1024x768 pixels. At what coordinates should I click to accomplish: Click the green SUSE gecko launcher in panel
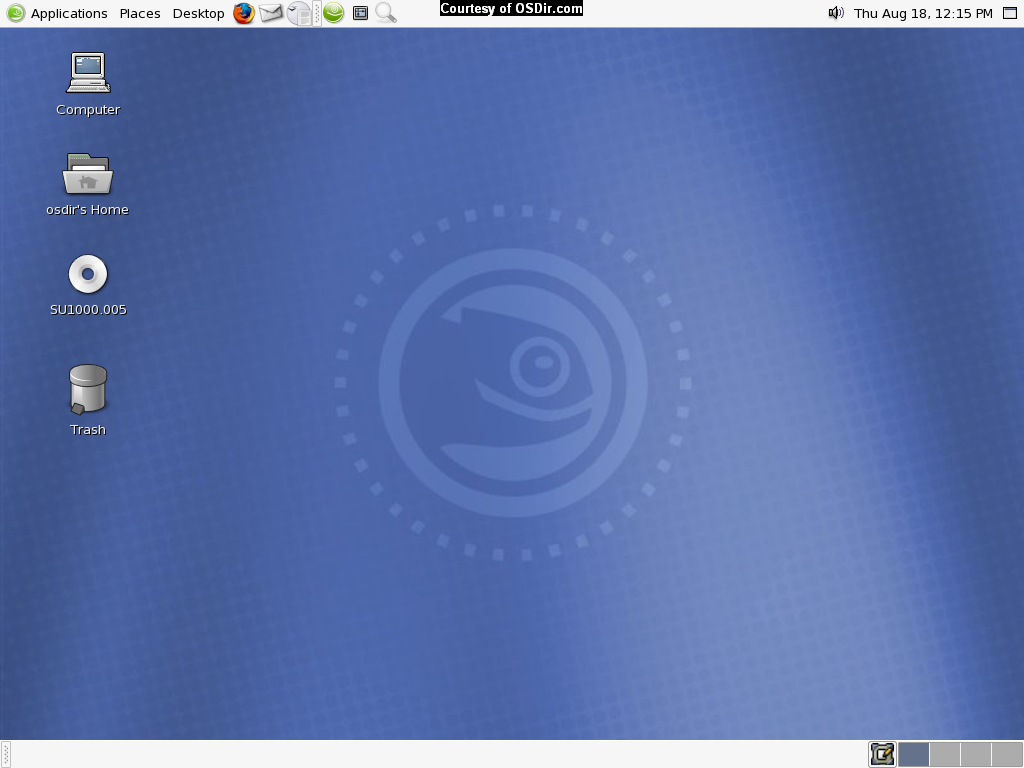[x=334, y=13]
